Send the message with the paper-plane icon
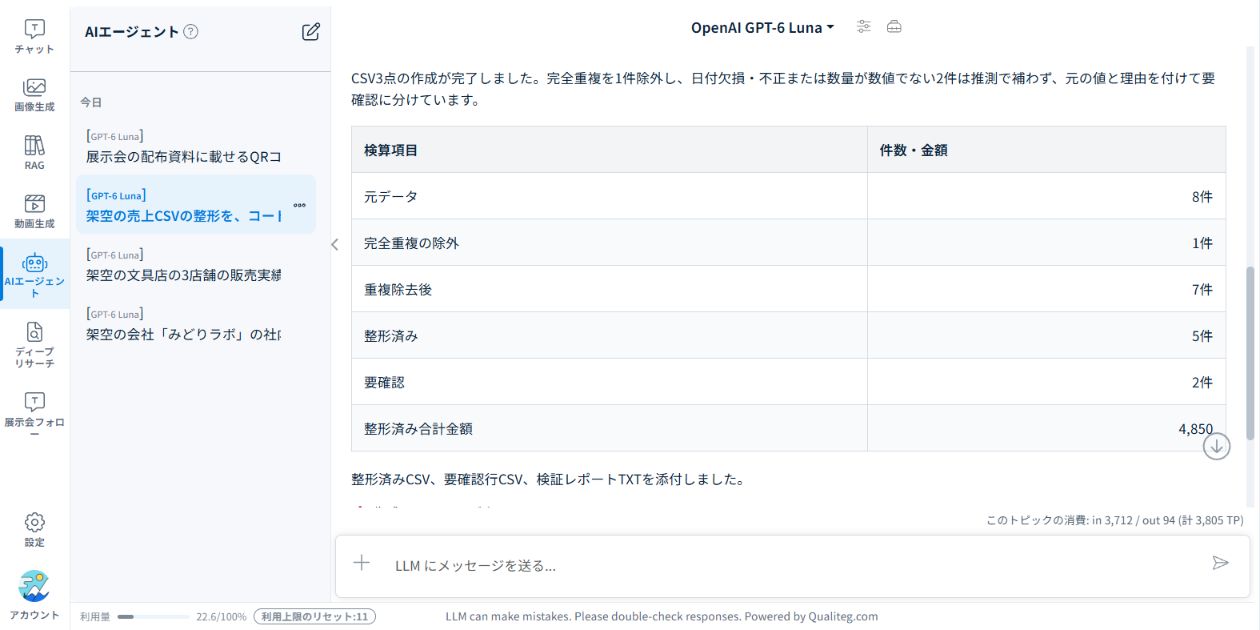The height and width of the screenshot is (630, 1260). (1220, 563)
